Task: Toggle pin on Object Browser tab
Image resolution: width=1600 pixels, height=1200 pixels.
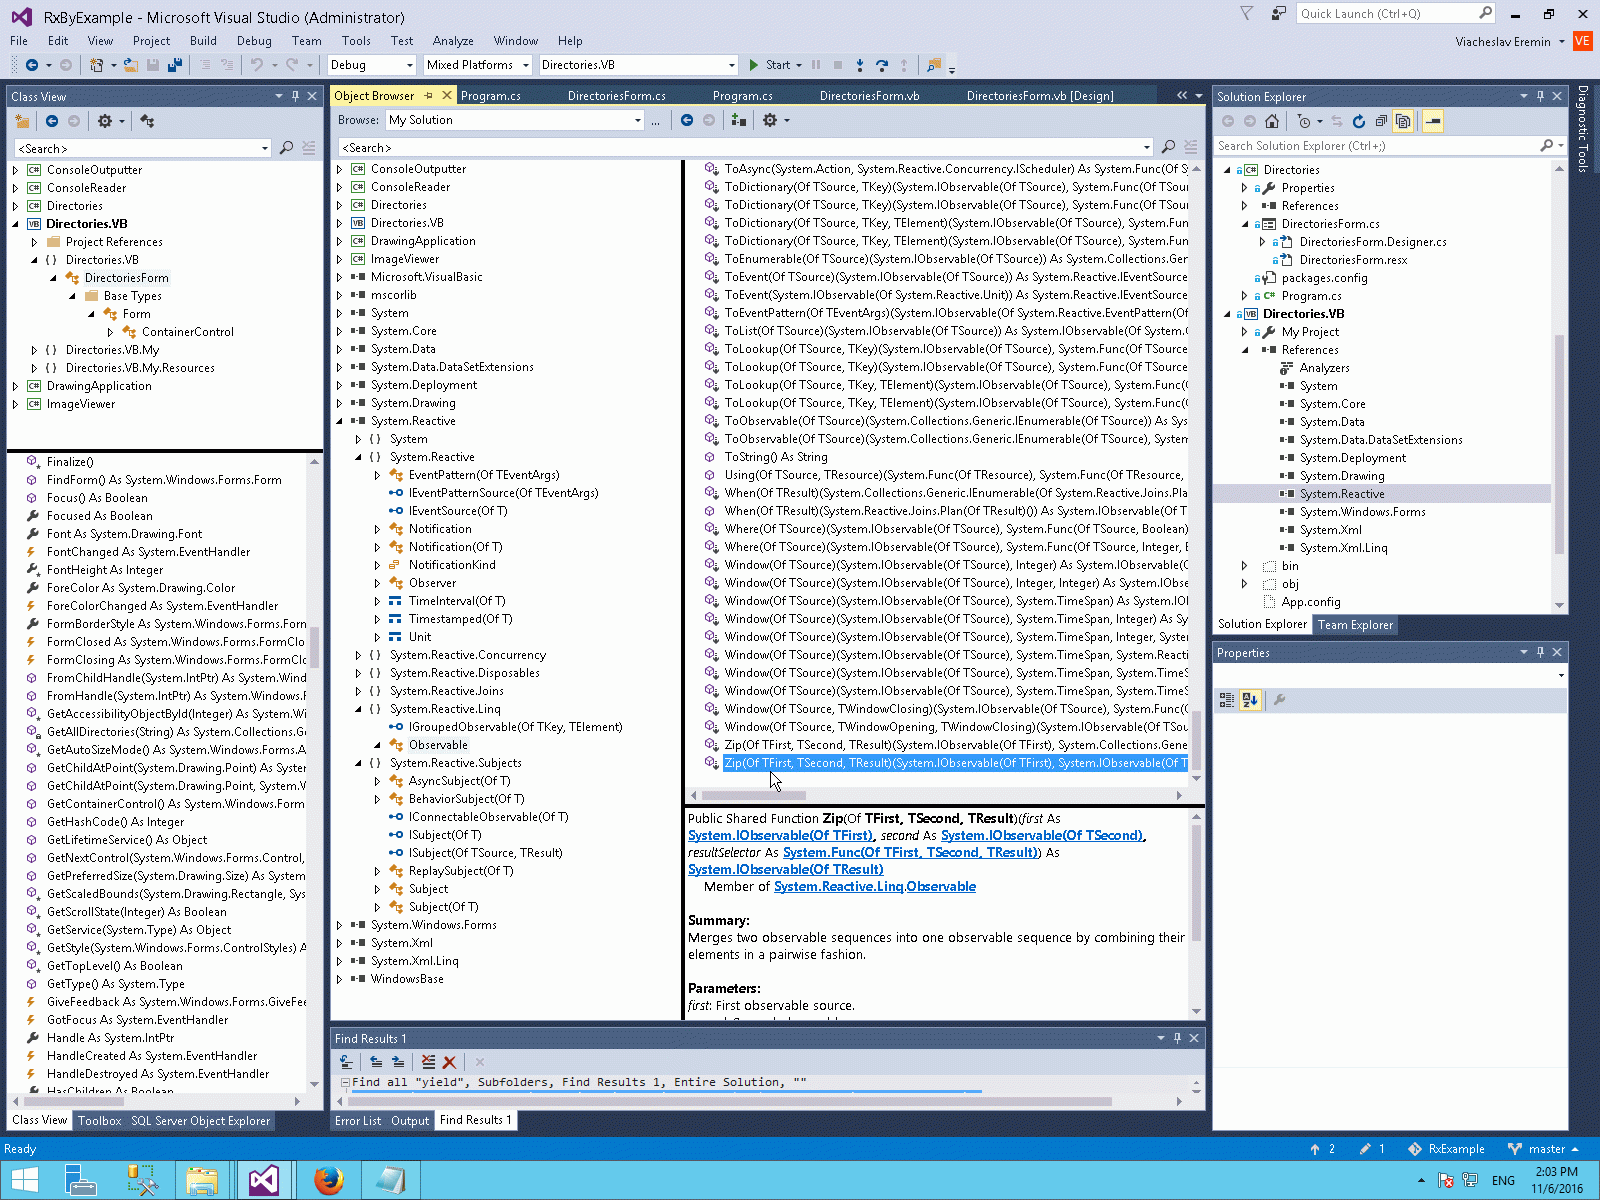Action: 428,96
